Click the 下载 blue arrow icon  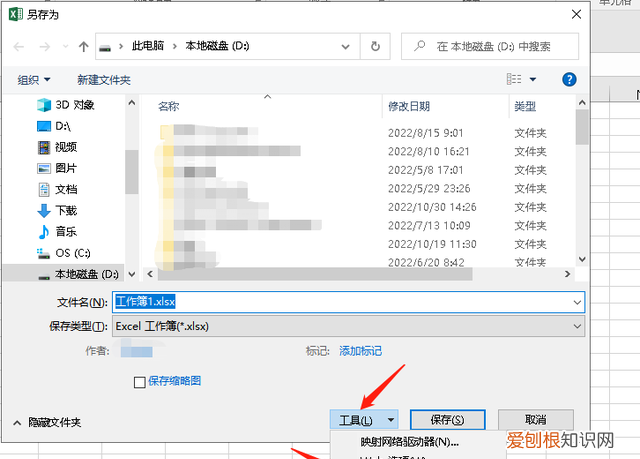coord(44,211)
